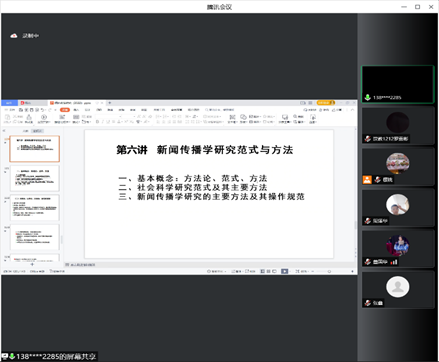This screenshot has width=439, height=362.
Task: Toggle slide sorter view in status bar
Action: [268, 271]
